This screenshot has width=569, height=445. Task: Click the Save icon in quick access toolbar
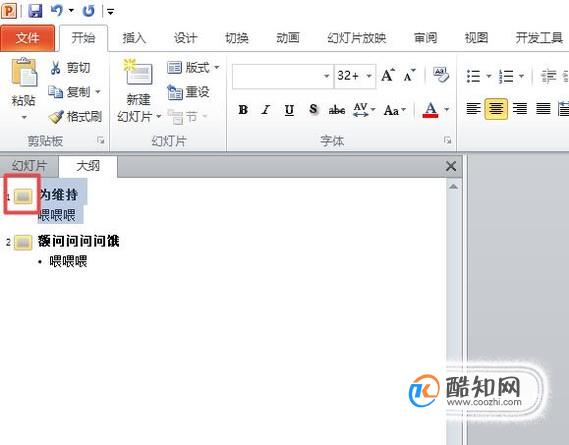coord(35,11)
